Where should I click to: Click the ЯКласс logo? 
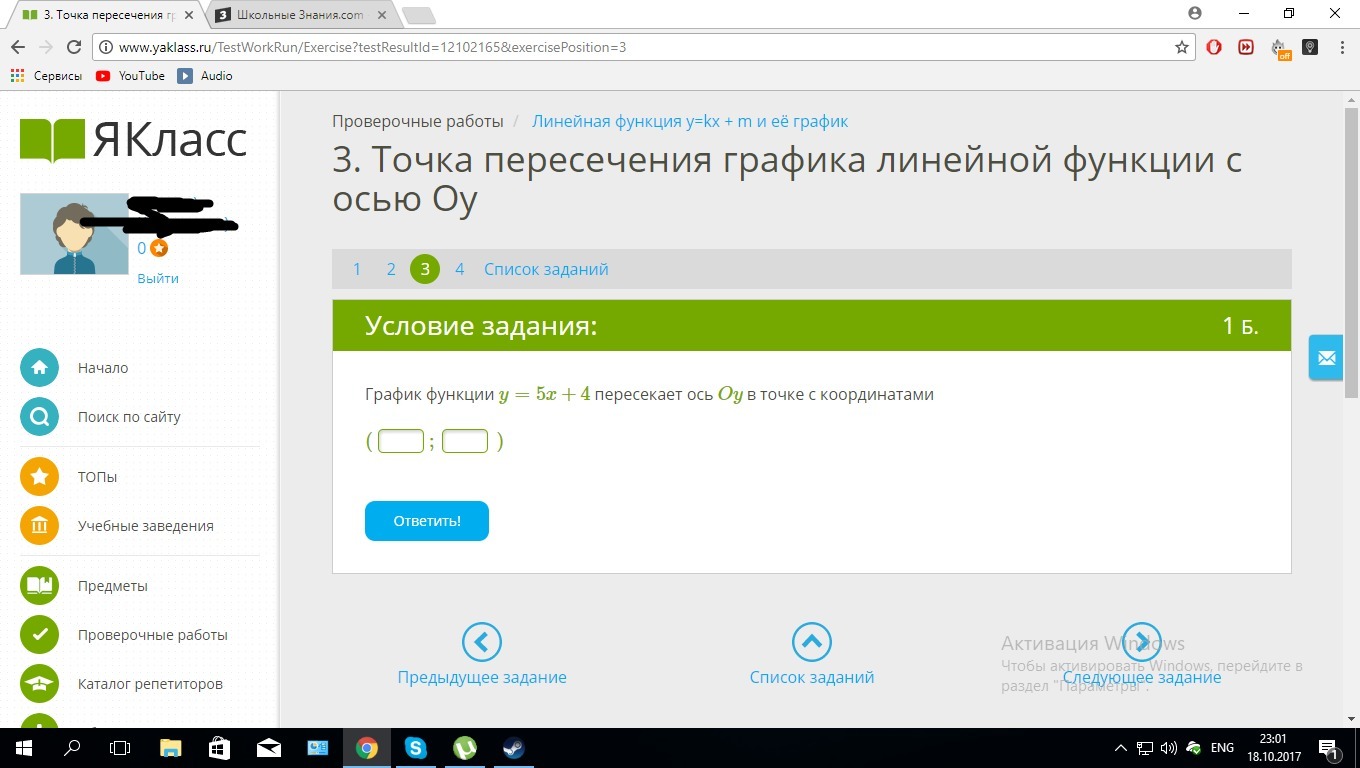tap(133, 140)
